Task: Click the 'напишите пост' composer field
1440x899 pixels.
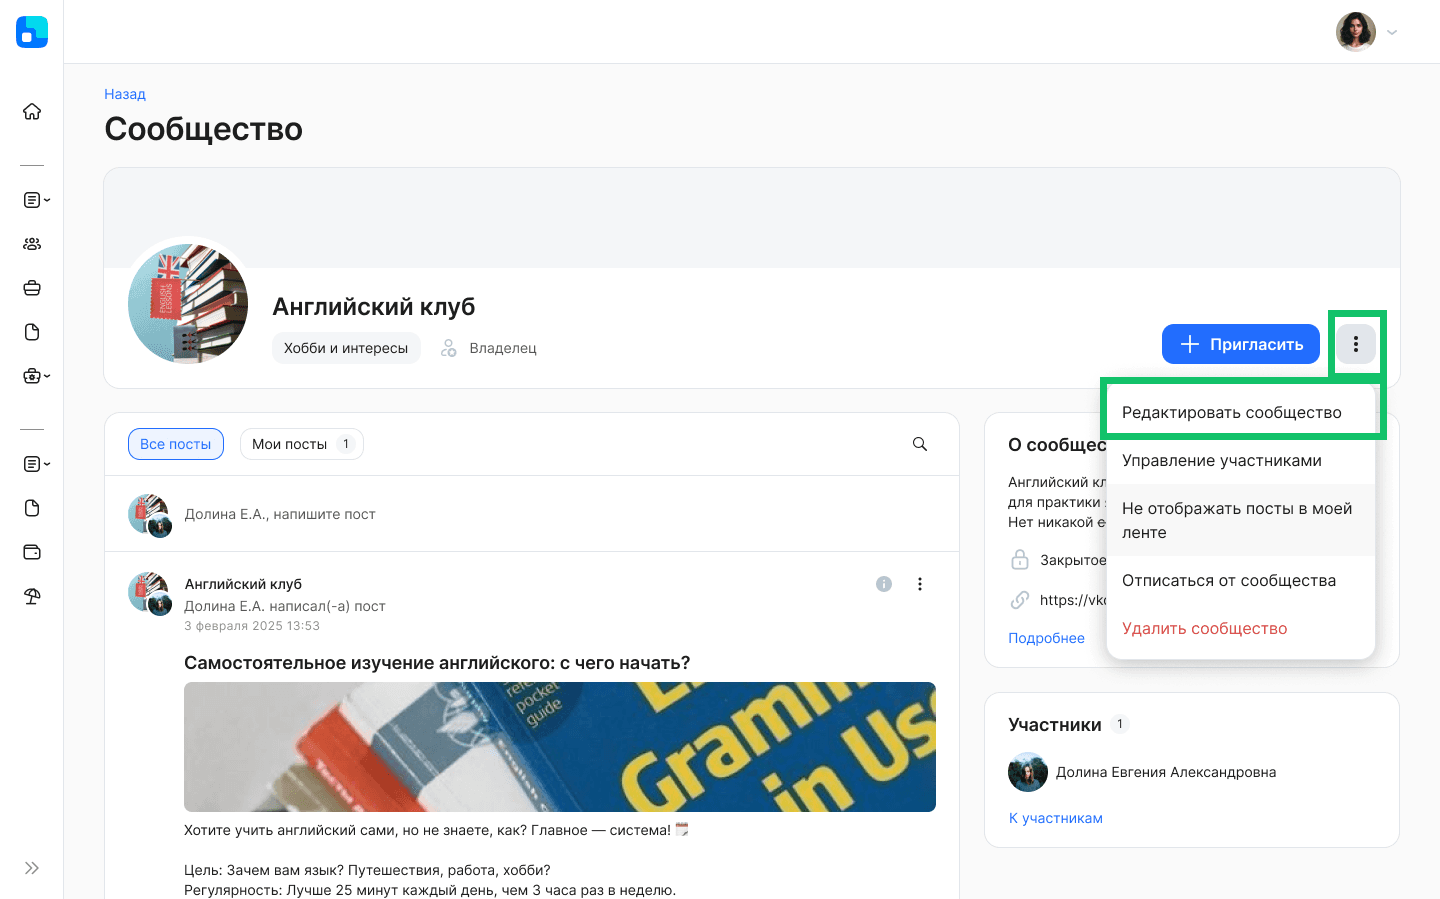Action: [280, 513]
